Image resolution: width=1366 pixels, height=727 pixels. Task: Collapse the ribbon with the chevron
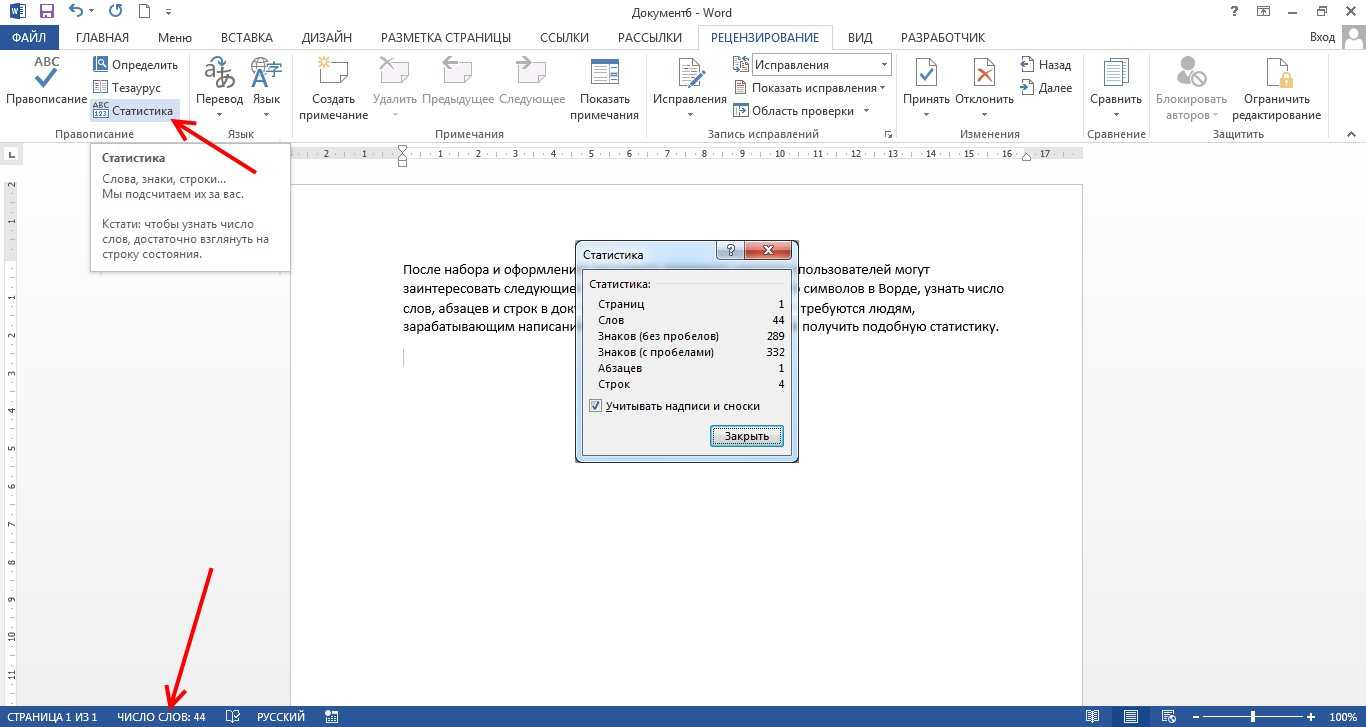coord(1351,134)
